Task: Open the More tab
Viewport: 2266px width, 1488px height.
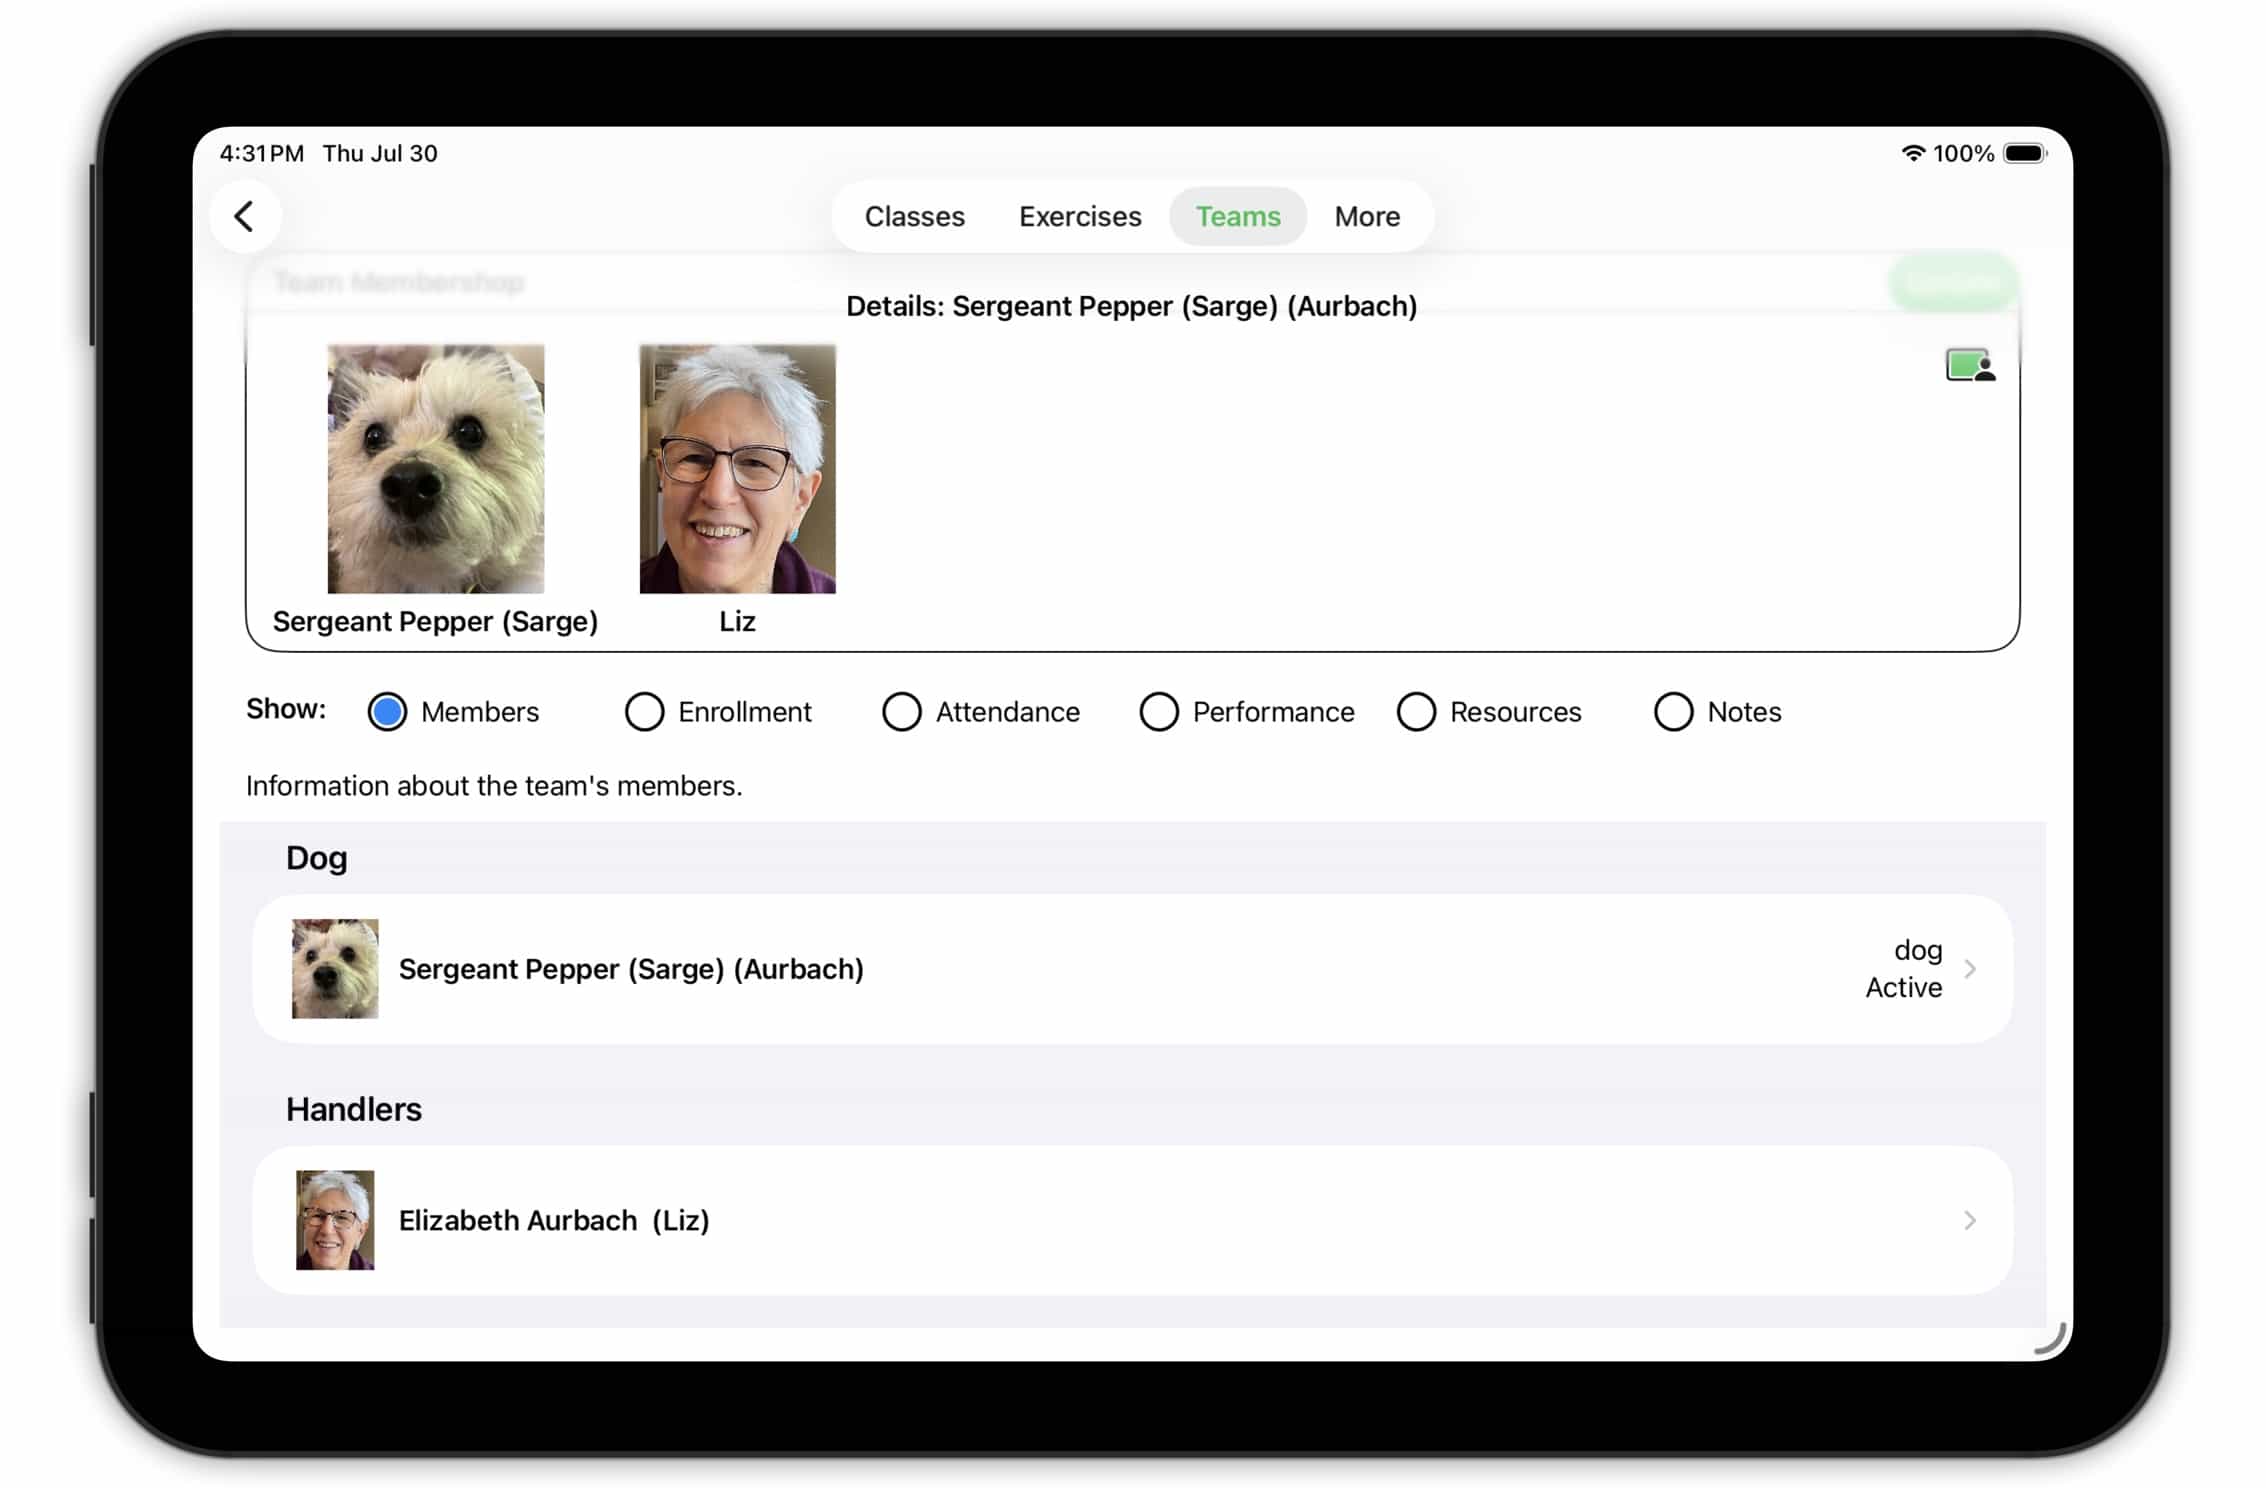Action: [1367, 216]
